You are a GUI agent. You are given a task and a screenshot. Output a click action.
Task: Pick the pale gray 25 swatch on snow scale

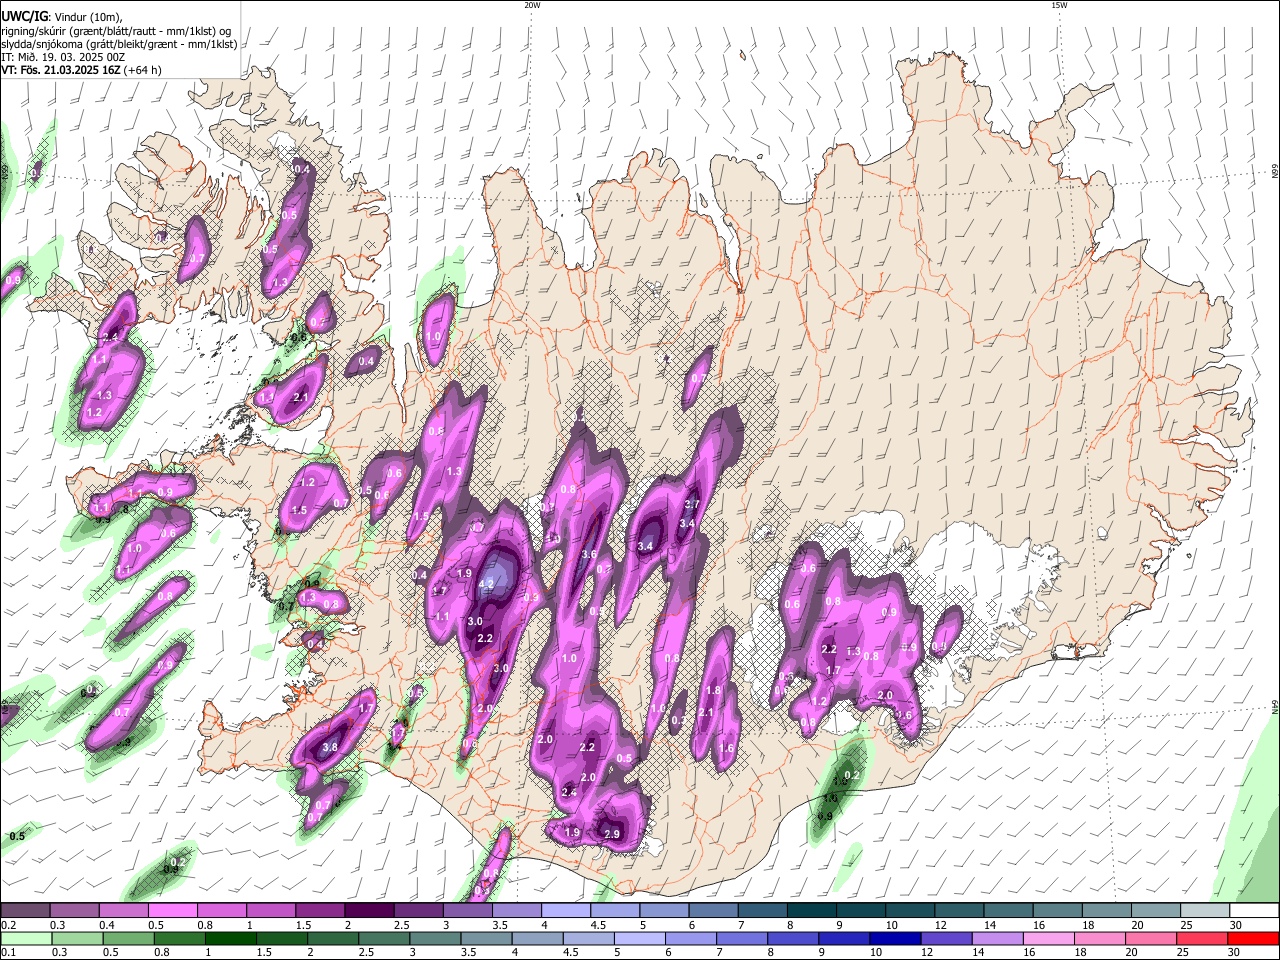click(x=1206, y=911)
